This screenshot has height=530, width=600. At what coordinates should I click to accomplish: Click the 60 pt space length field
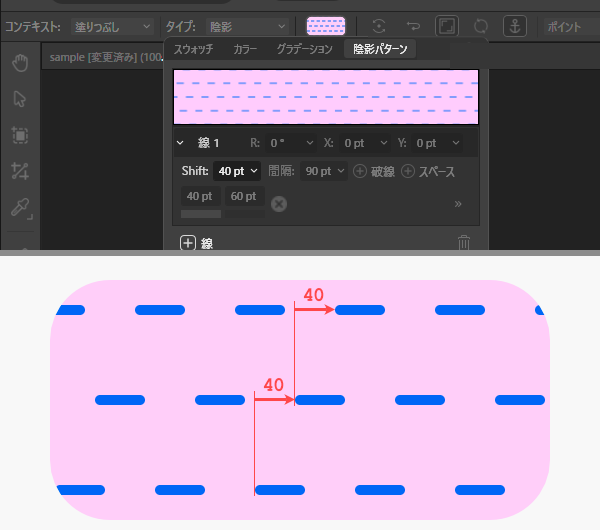click(245, 196)
